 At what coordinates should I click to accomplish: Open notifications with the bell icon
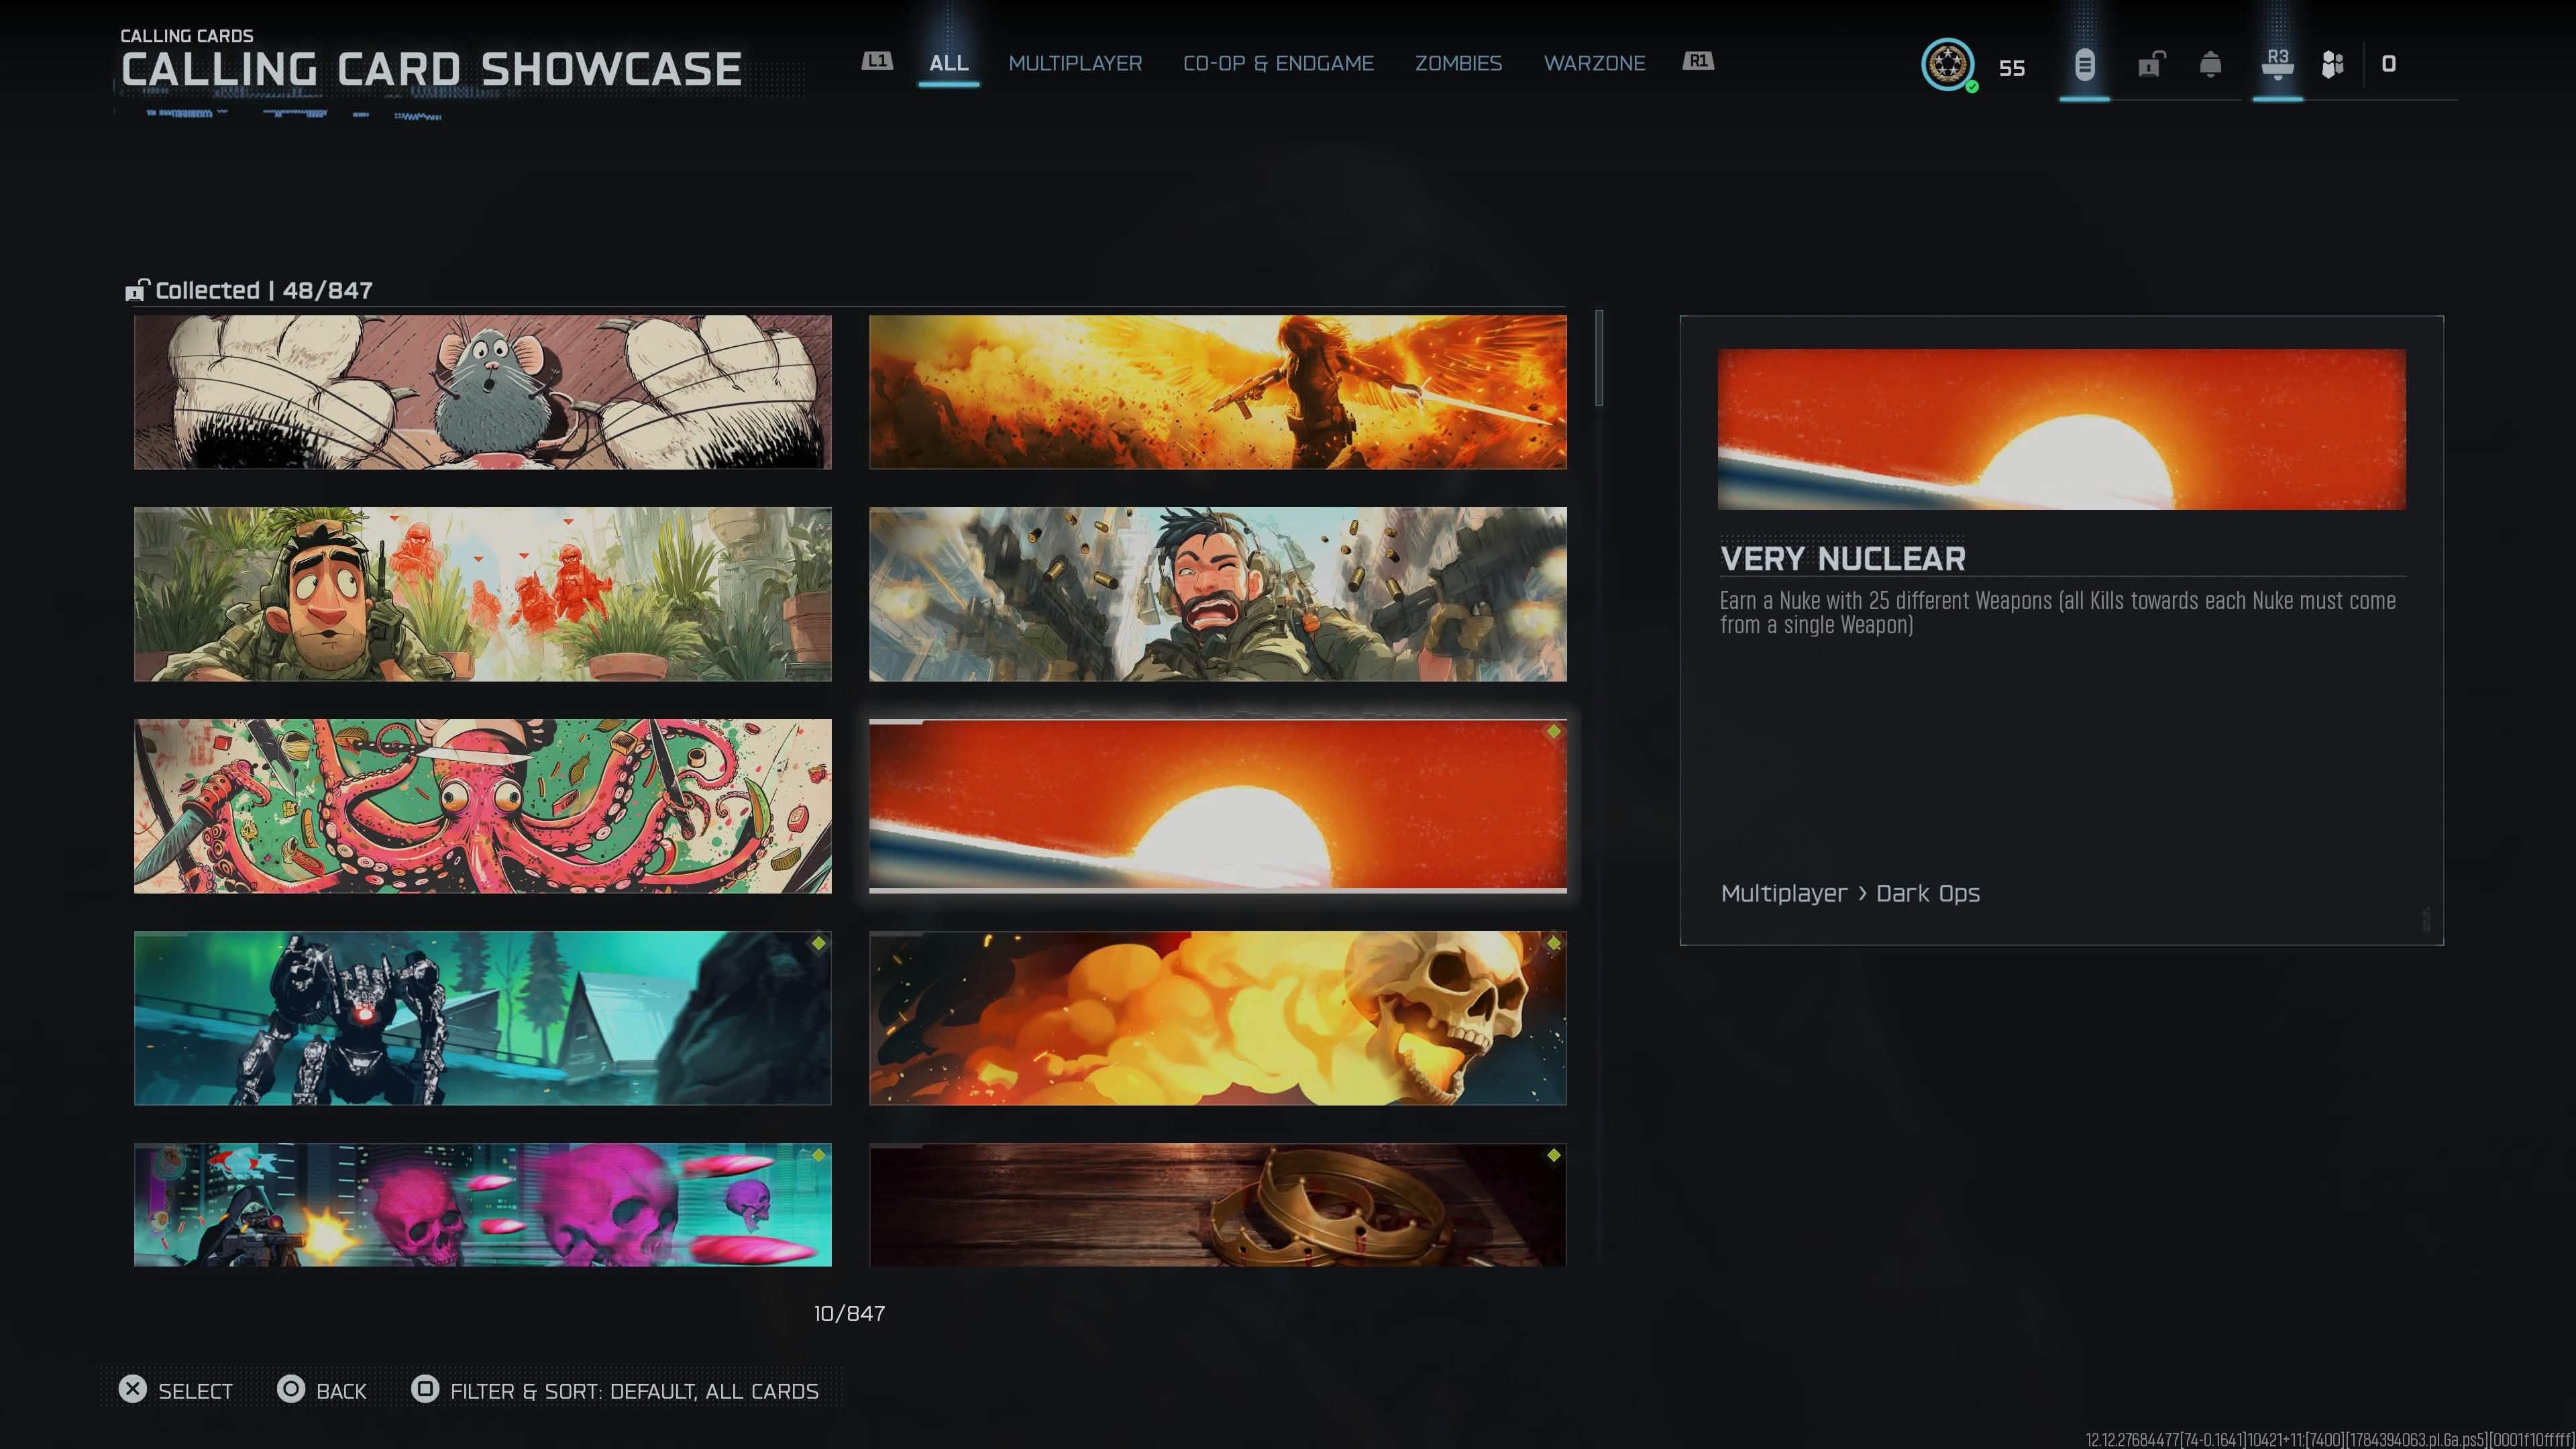tap(2211, 64)
